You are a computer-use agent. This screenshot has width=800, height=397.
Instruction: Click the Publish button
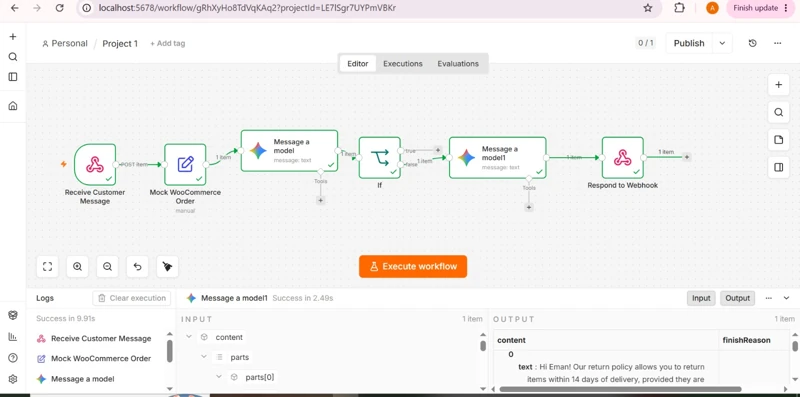689,43
